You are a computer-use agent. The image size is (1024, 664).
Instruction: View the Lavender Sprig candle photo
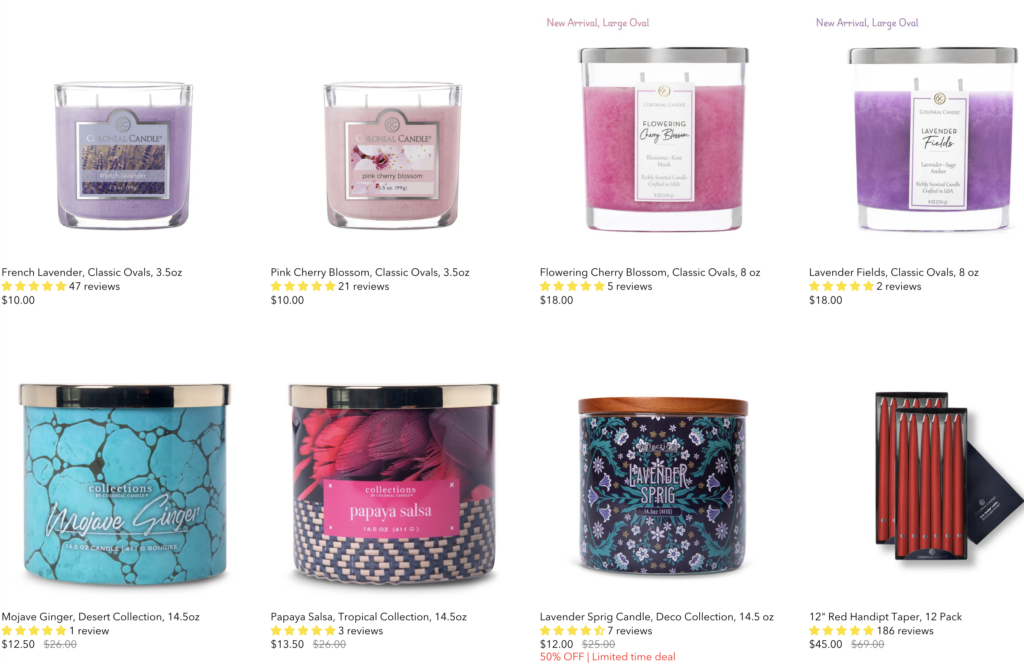pos(663,486)
